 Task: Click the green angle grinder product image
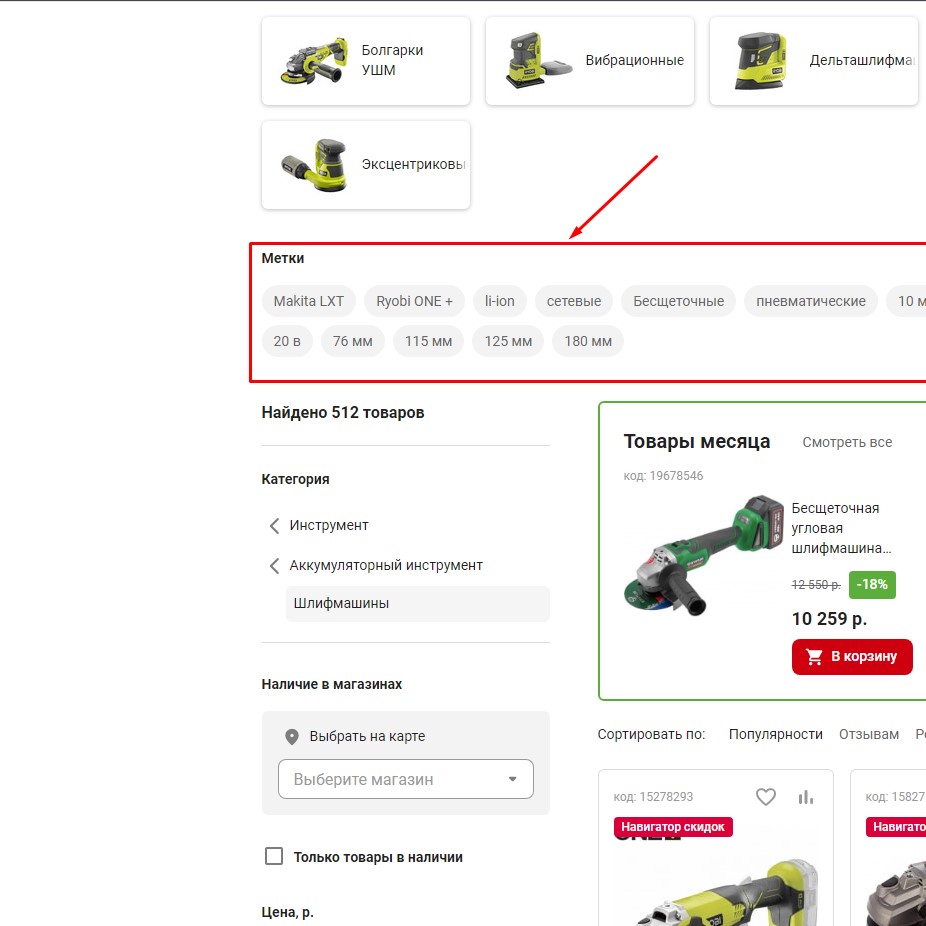[x=703, y=556]
